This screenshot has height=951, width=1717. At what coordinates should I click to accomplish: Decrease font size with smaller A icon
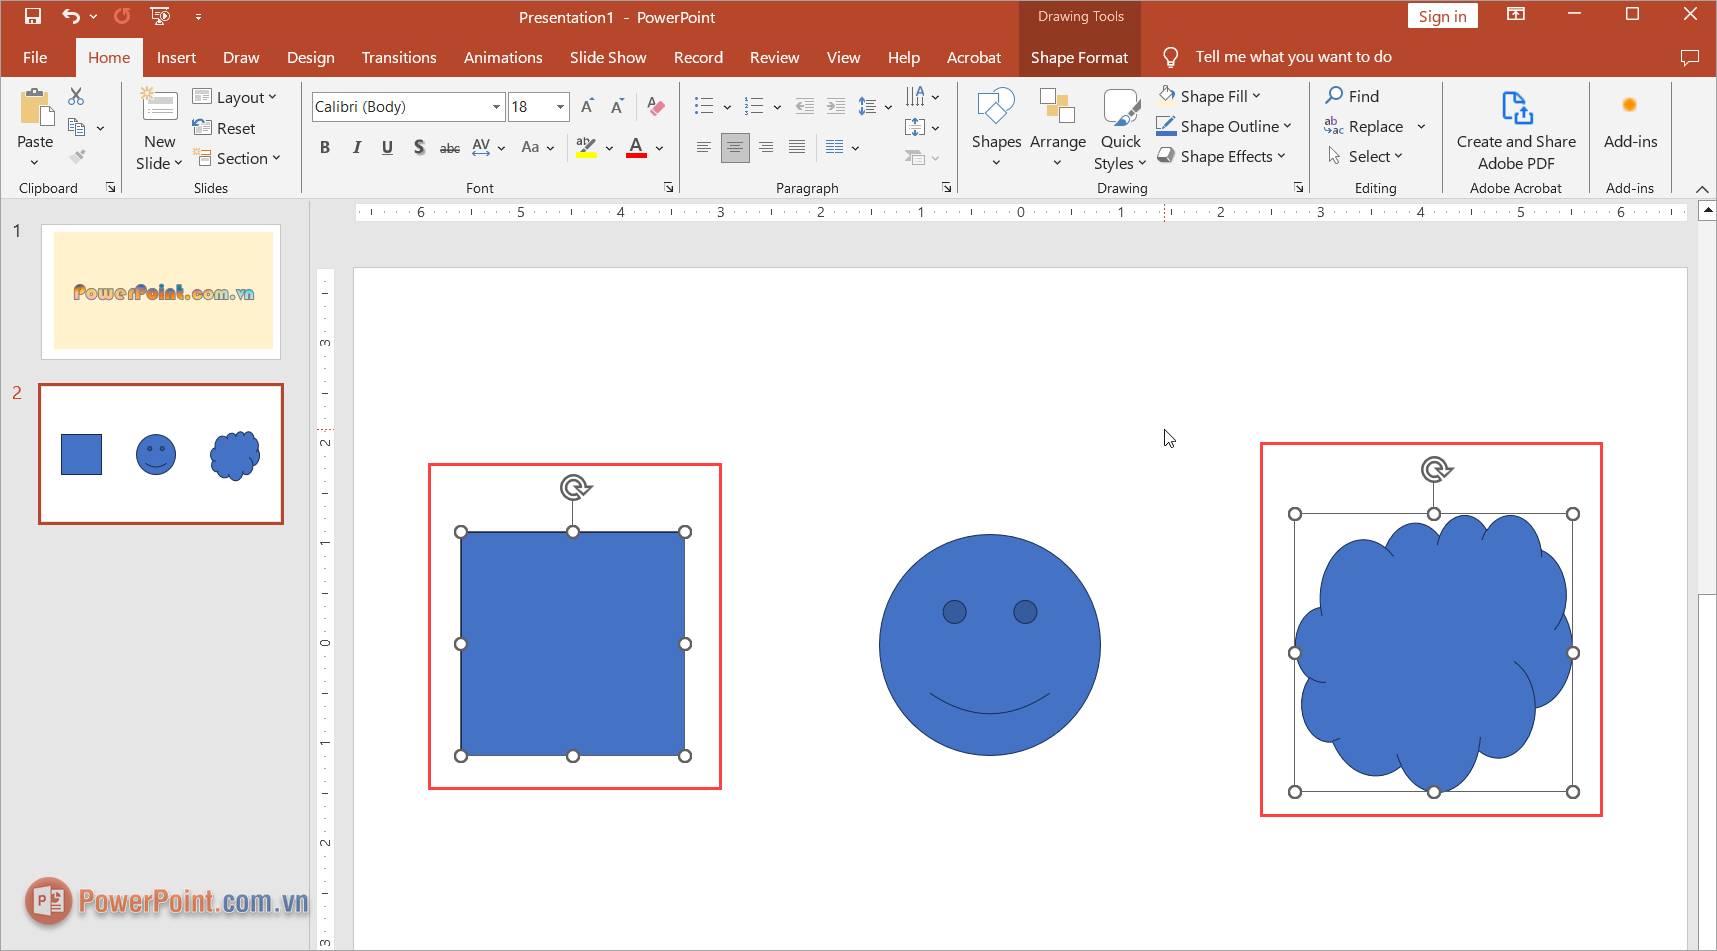[617, 106]
